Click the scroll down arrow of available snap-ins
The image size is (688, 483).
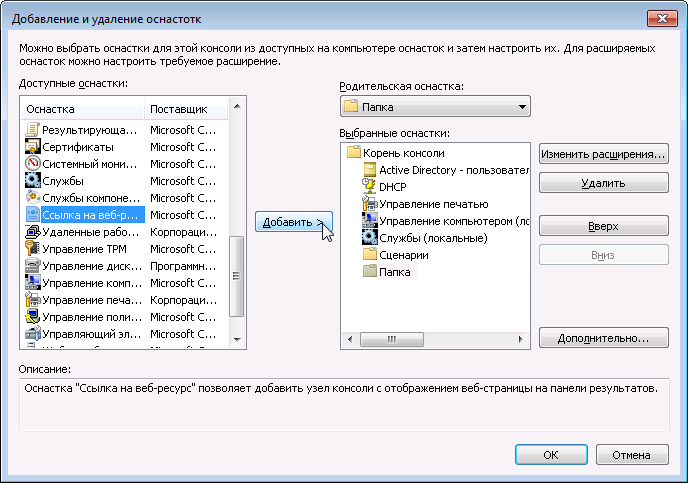tap(237, 340)
